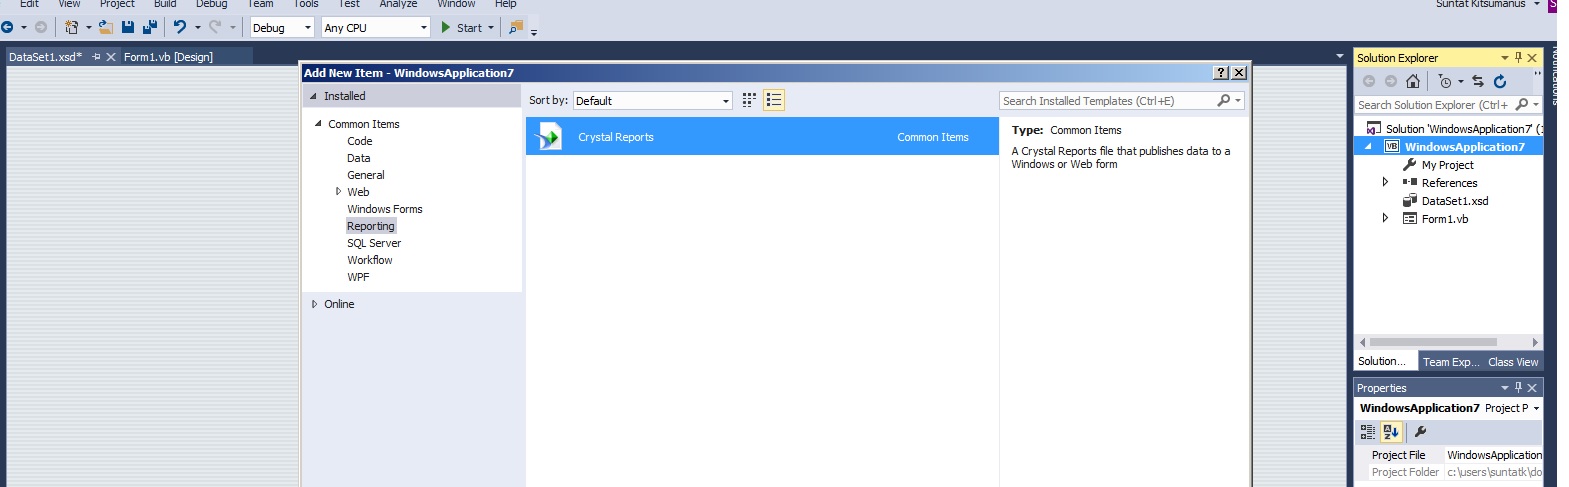The height and width of the screenshot is (487, 1569).
Task: Open the Undo history dropdown arrow
Action: [197, 27]
